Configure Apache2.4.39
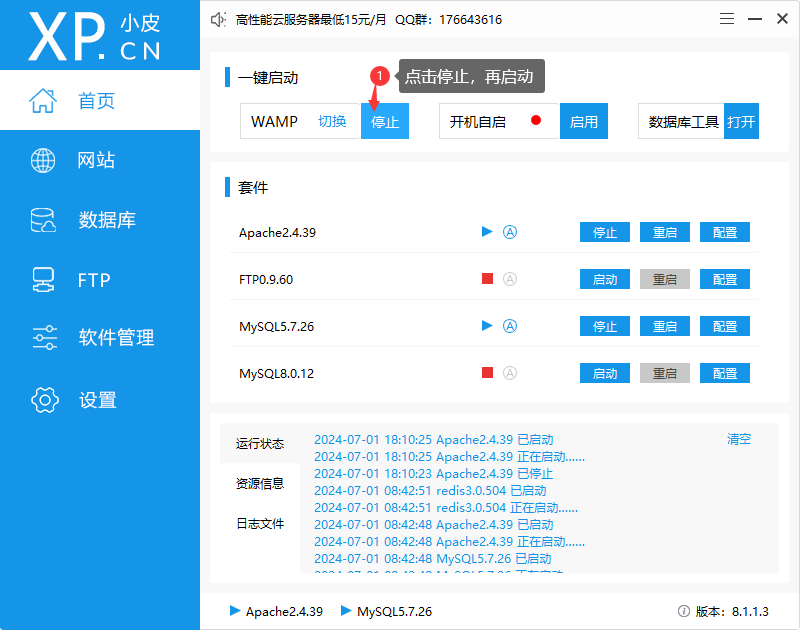The width and height of the screenshot is (800, 630). click(725, 232)
